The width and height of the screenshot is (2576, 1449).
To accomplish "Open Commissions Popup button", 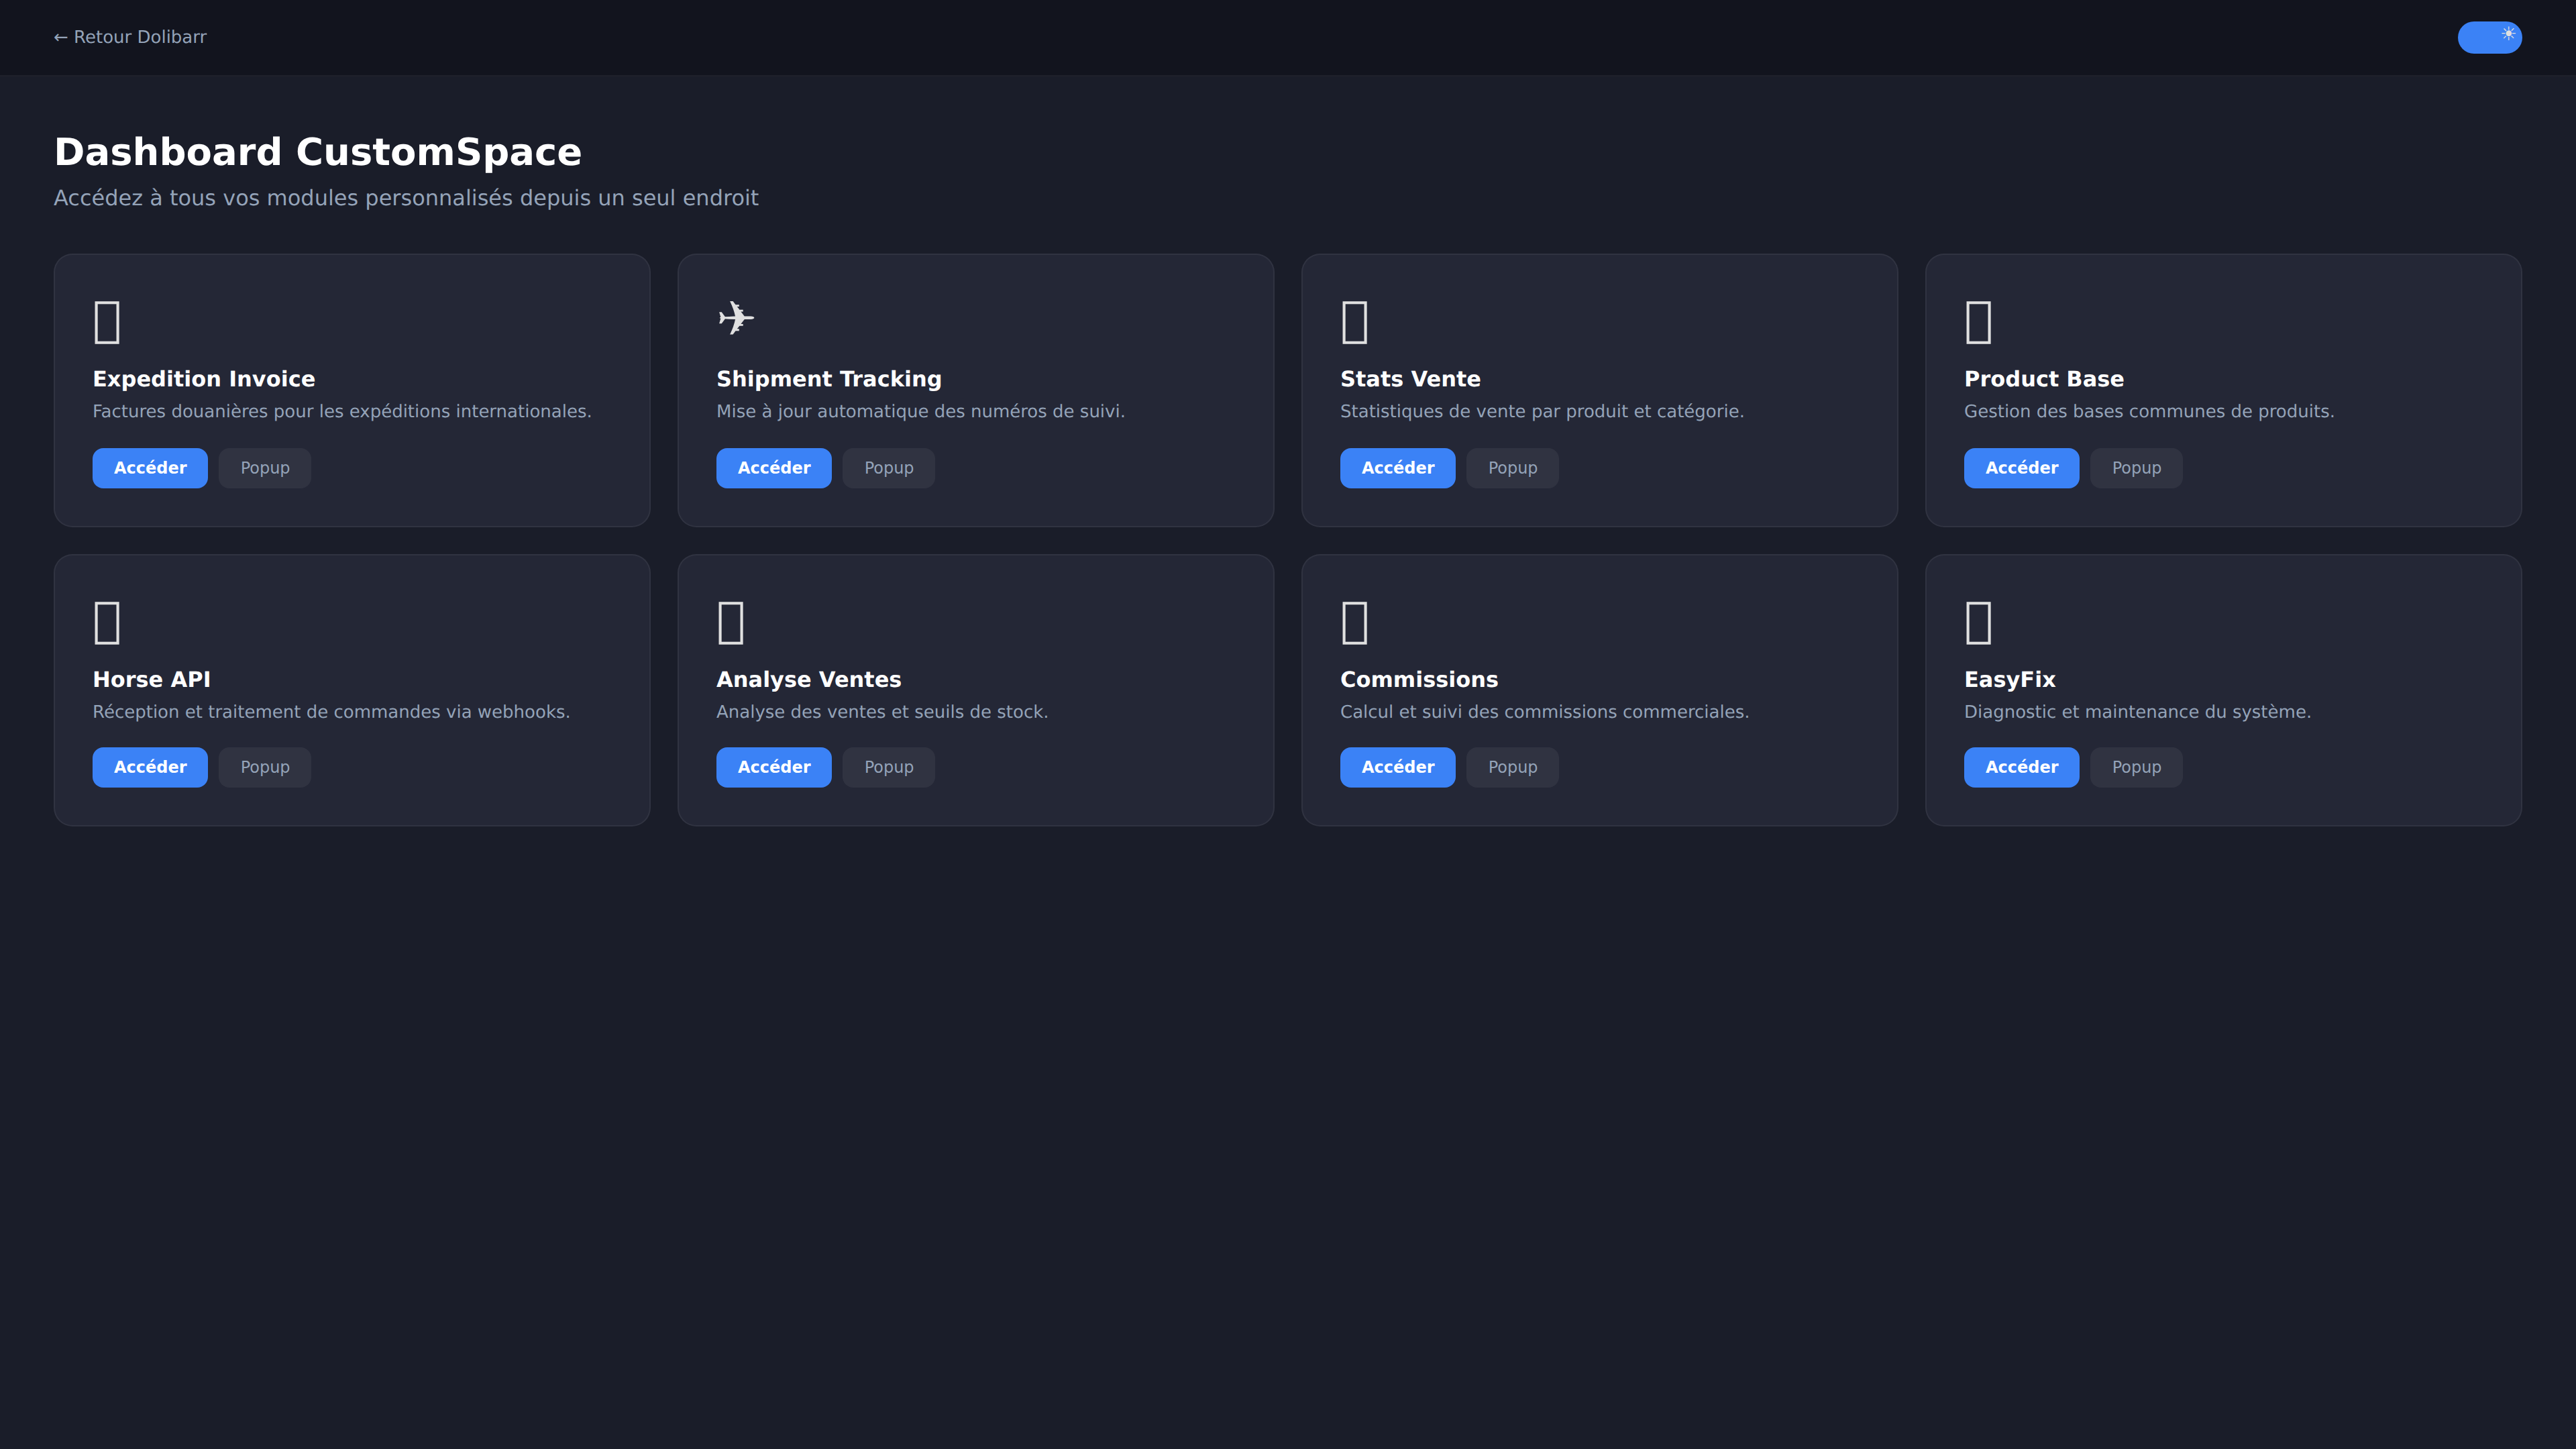I will pos(1512,767).
